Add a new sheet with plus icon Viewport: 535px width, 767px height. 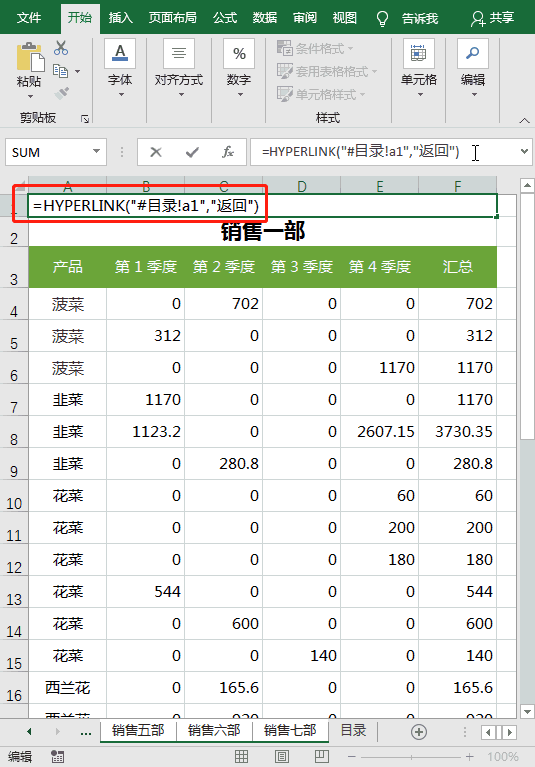coord(419,732)
